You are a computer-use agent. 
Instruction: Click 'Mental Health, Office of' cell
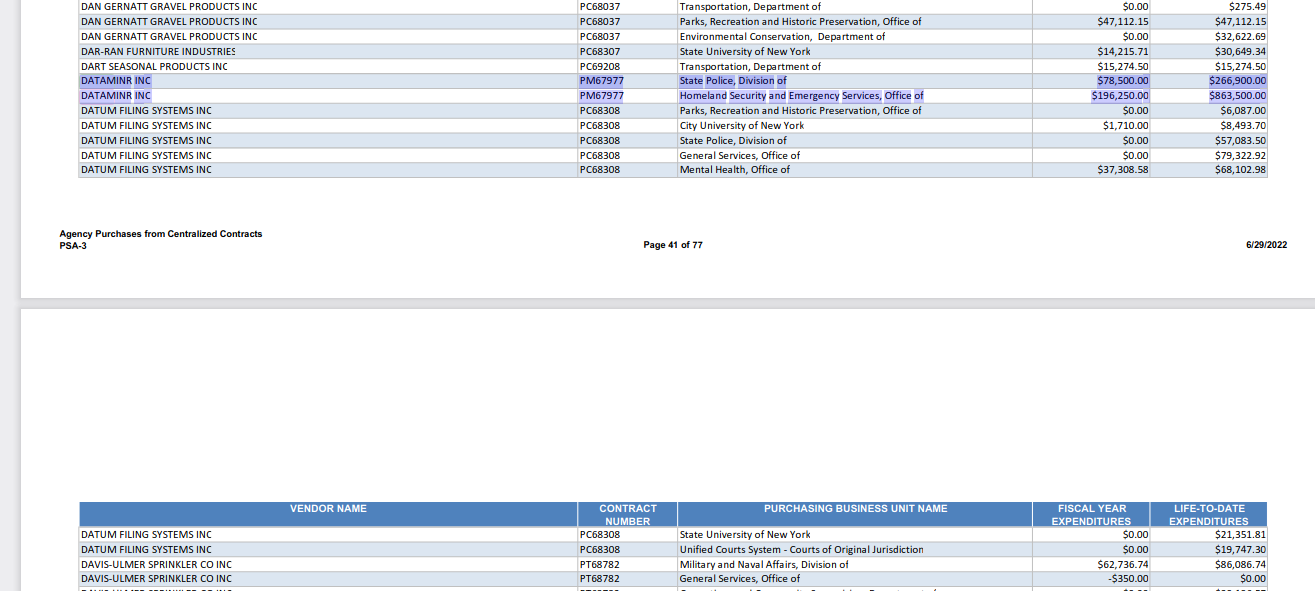tap(734, 170)
